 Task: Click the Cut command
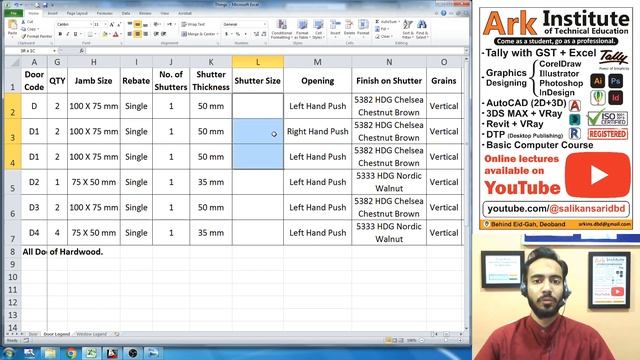[27, 22]
